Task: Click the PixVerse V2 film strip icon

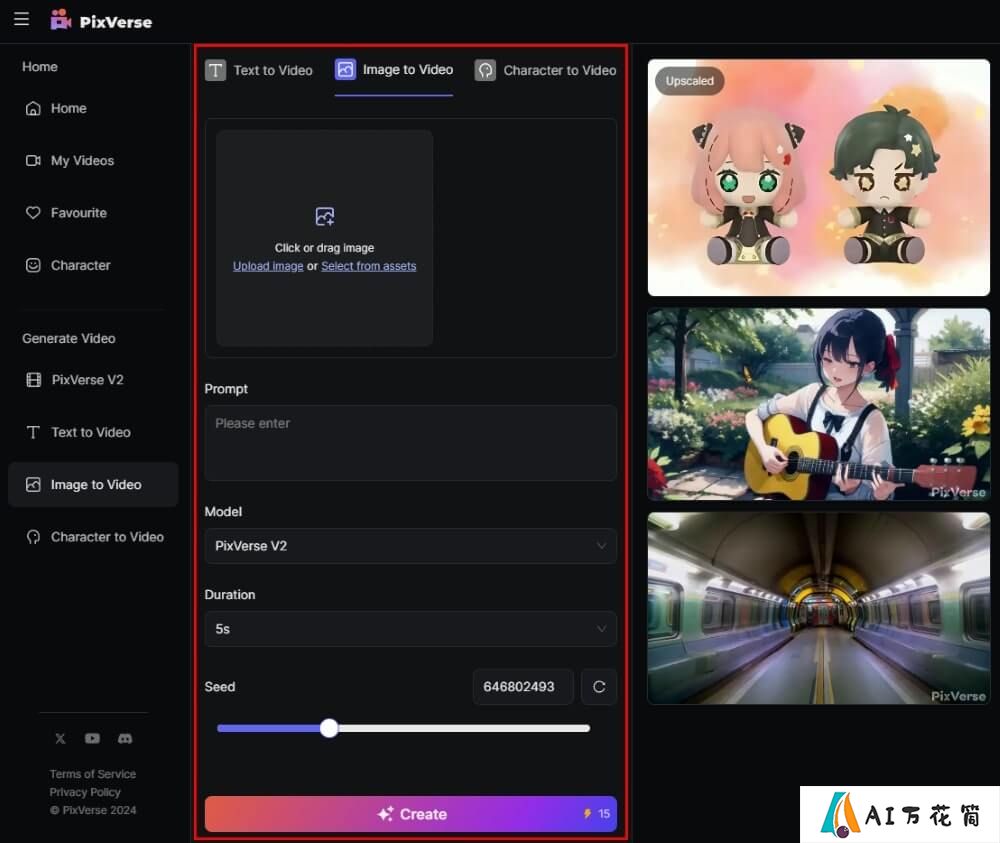Action: [33, 380]
